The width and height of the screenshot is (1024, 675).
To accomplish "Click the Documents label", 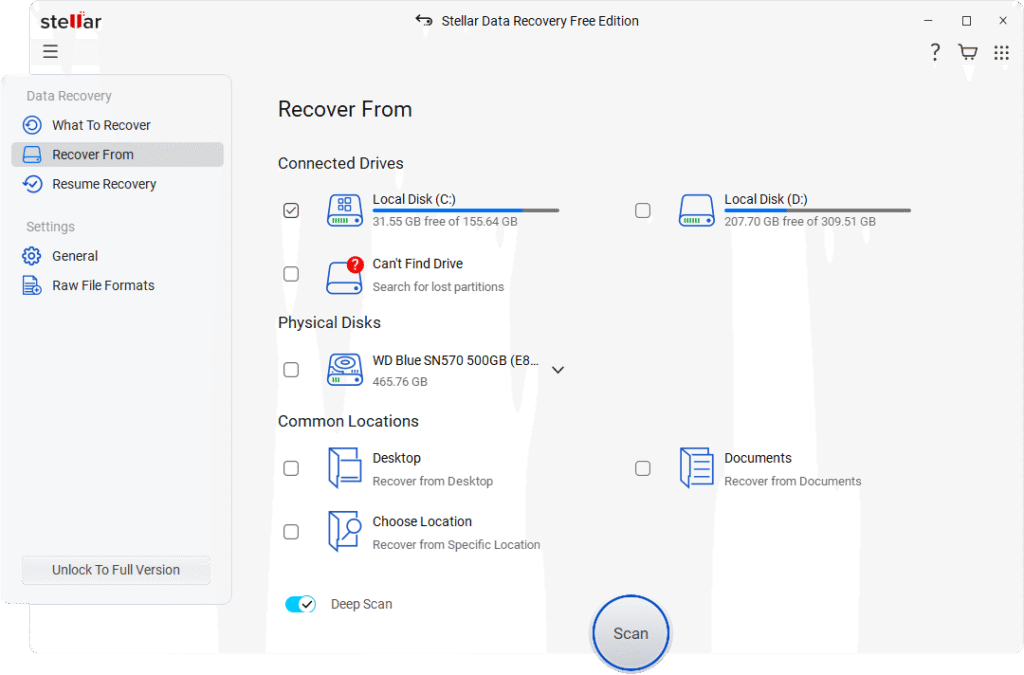I will point(758,458).
